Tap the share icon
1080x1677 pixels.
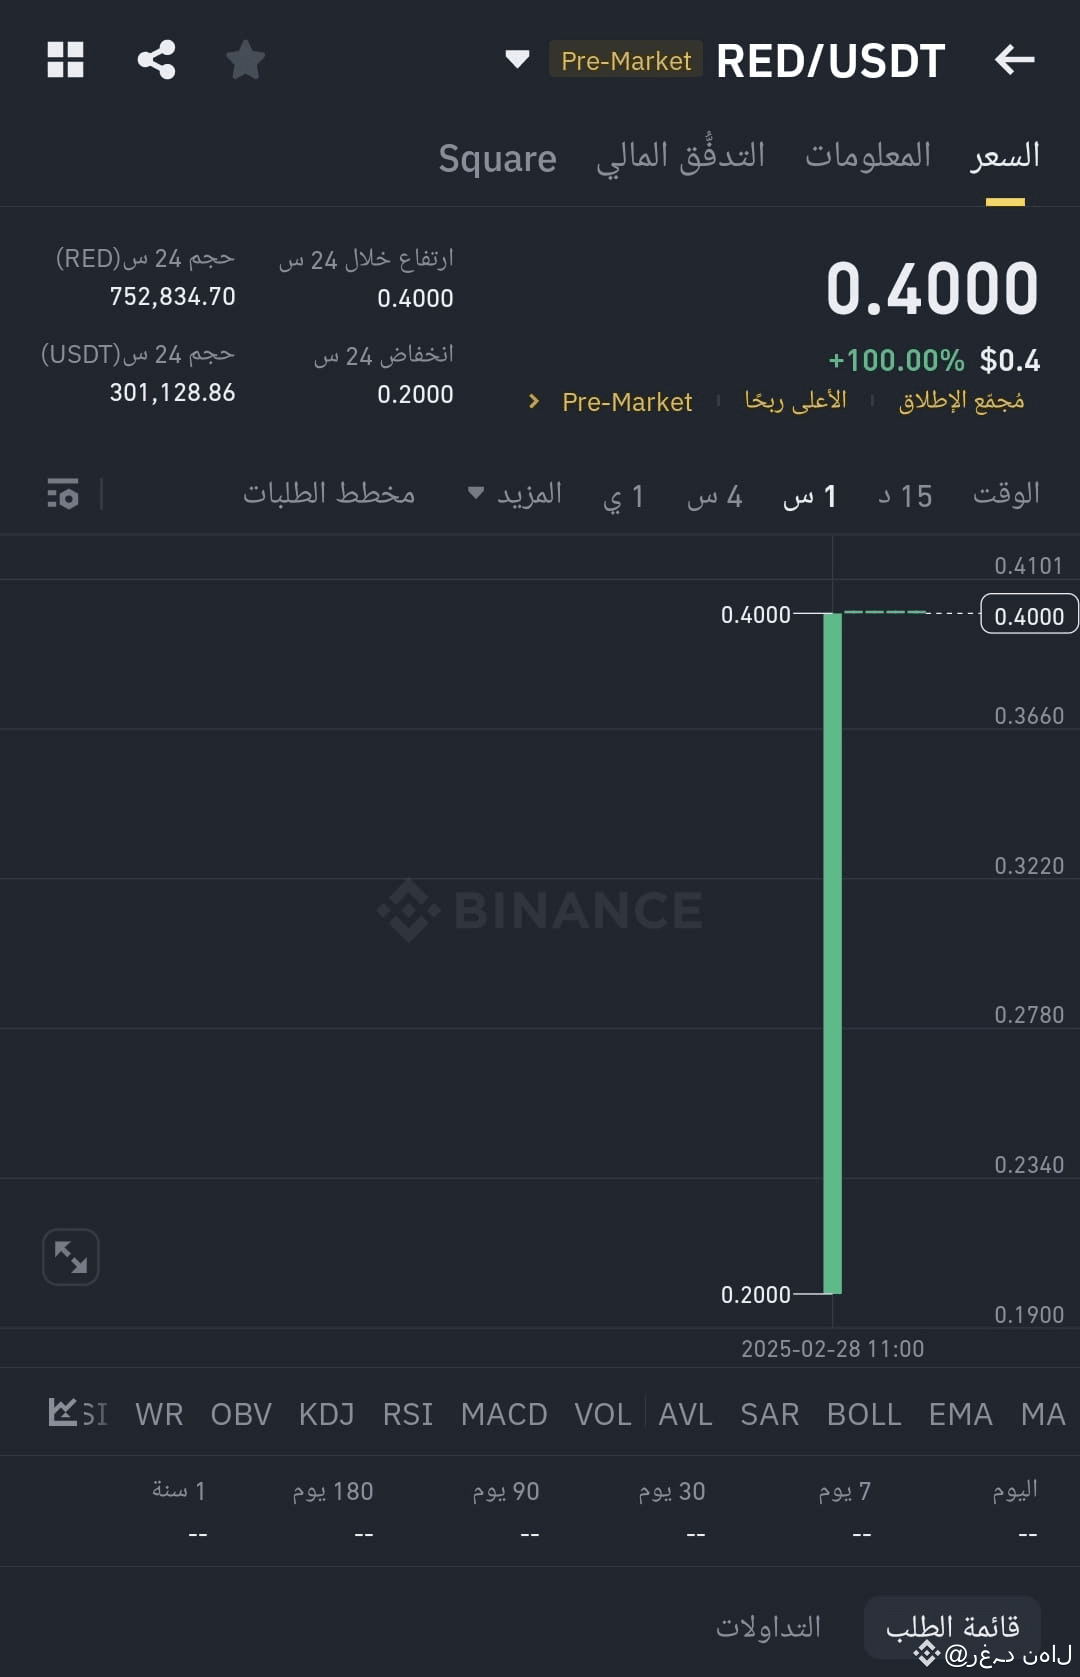(x=156, y=60)
